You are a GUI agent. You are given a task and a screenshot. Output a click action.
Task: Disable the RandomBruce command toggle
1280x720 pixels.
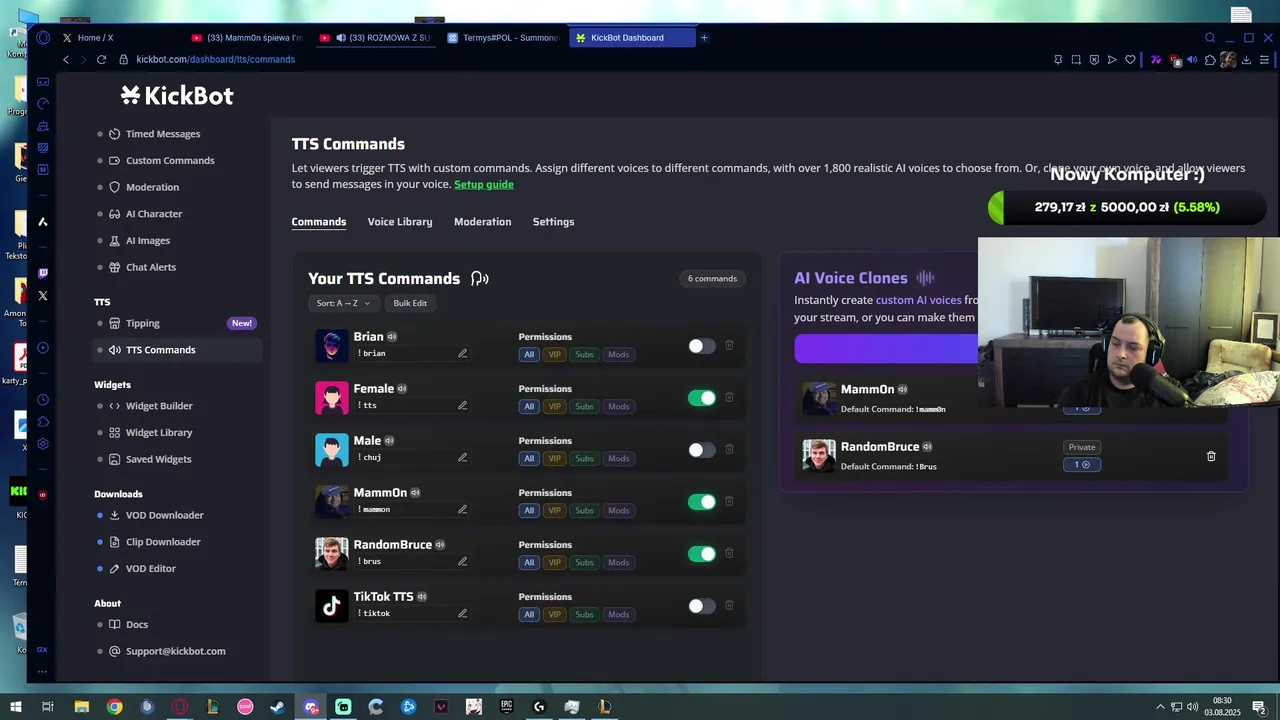702,554
